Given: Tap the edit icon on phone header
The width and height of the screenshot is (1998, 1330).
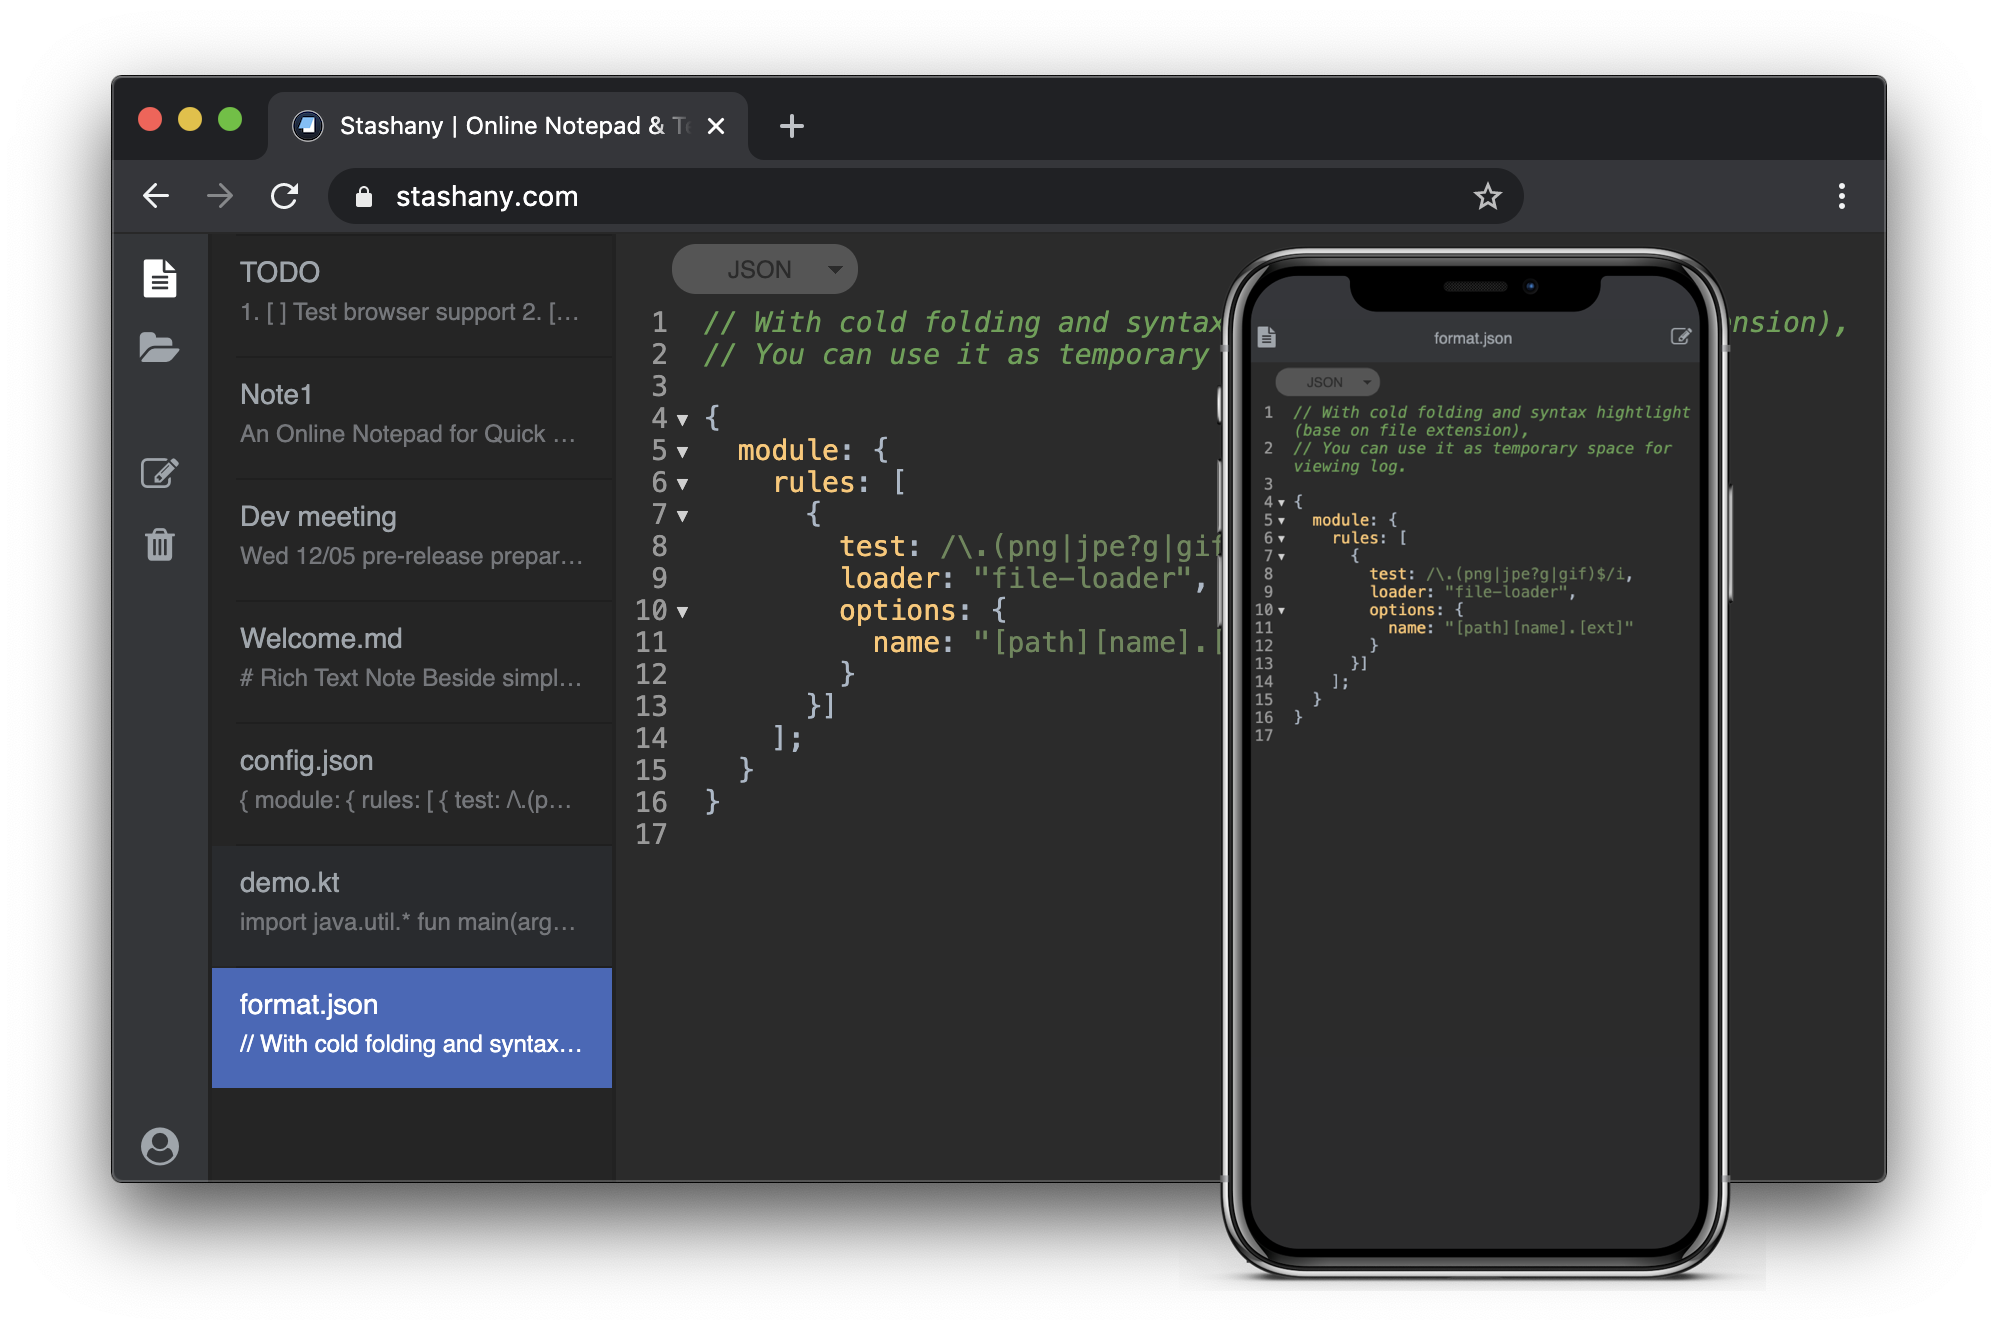Looking at the screenshot, I should tap(1680, 337).
